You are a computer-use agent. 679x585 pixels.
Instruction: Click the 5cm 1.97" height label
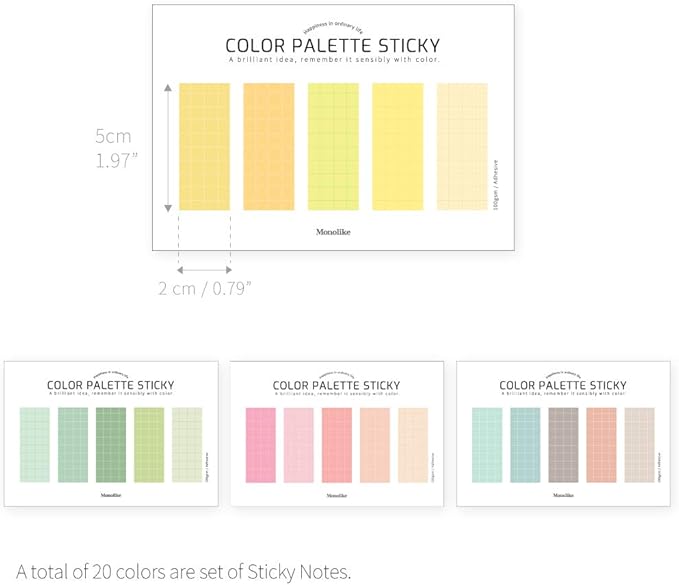(114, 148)
